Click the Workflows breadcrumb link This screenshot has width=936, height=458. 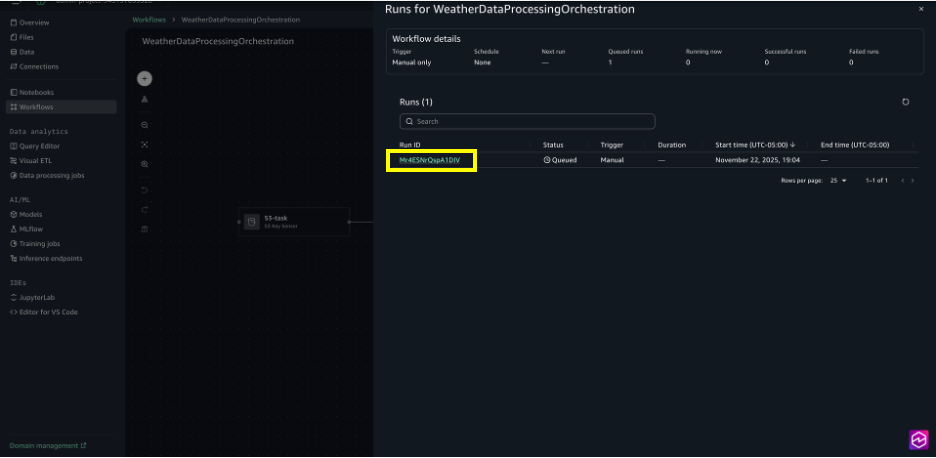click(x=149, y=20)
